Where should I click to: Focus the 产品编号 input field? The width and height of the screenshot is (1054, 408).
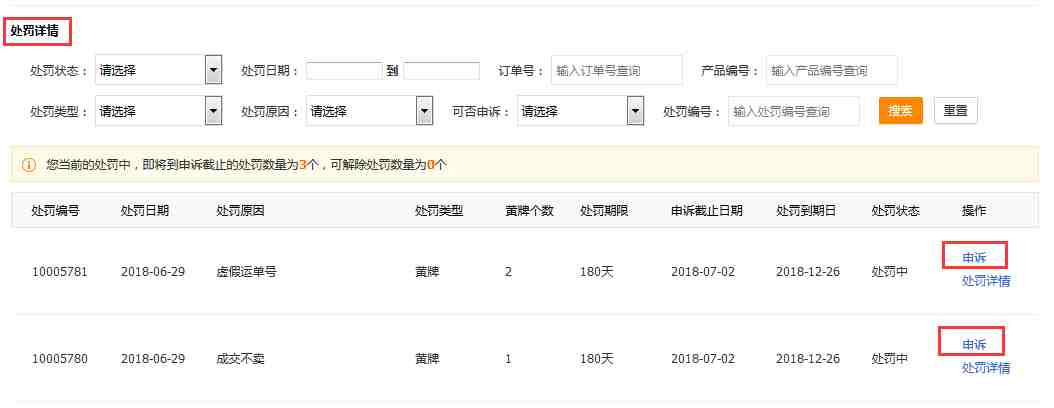[x=832, y=70]
